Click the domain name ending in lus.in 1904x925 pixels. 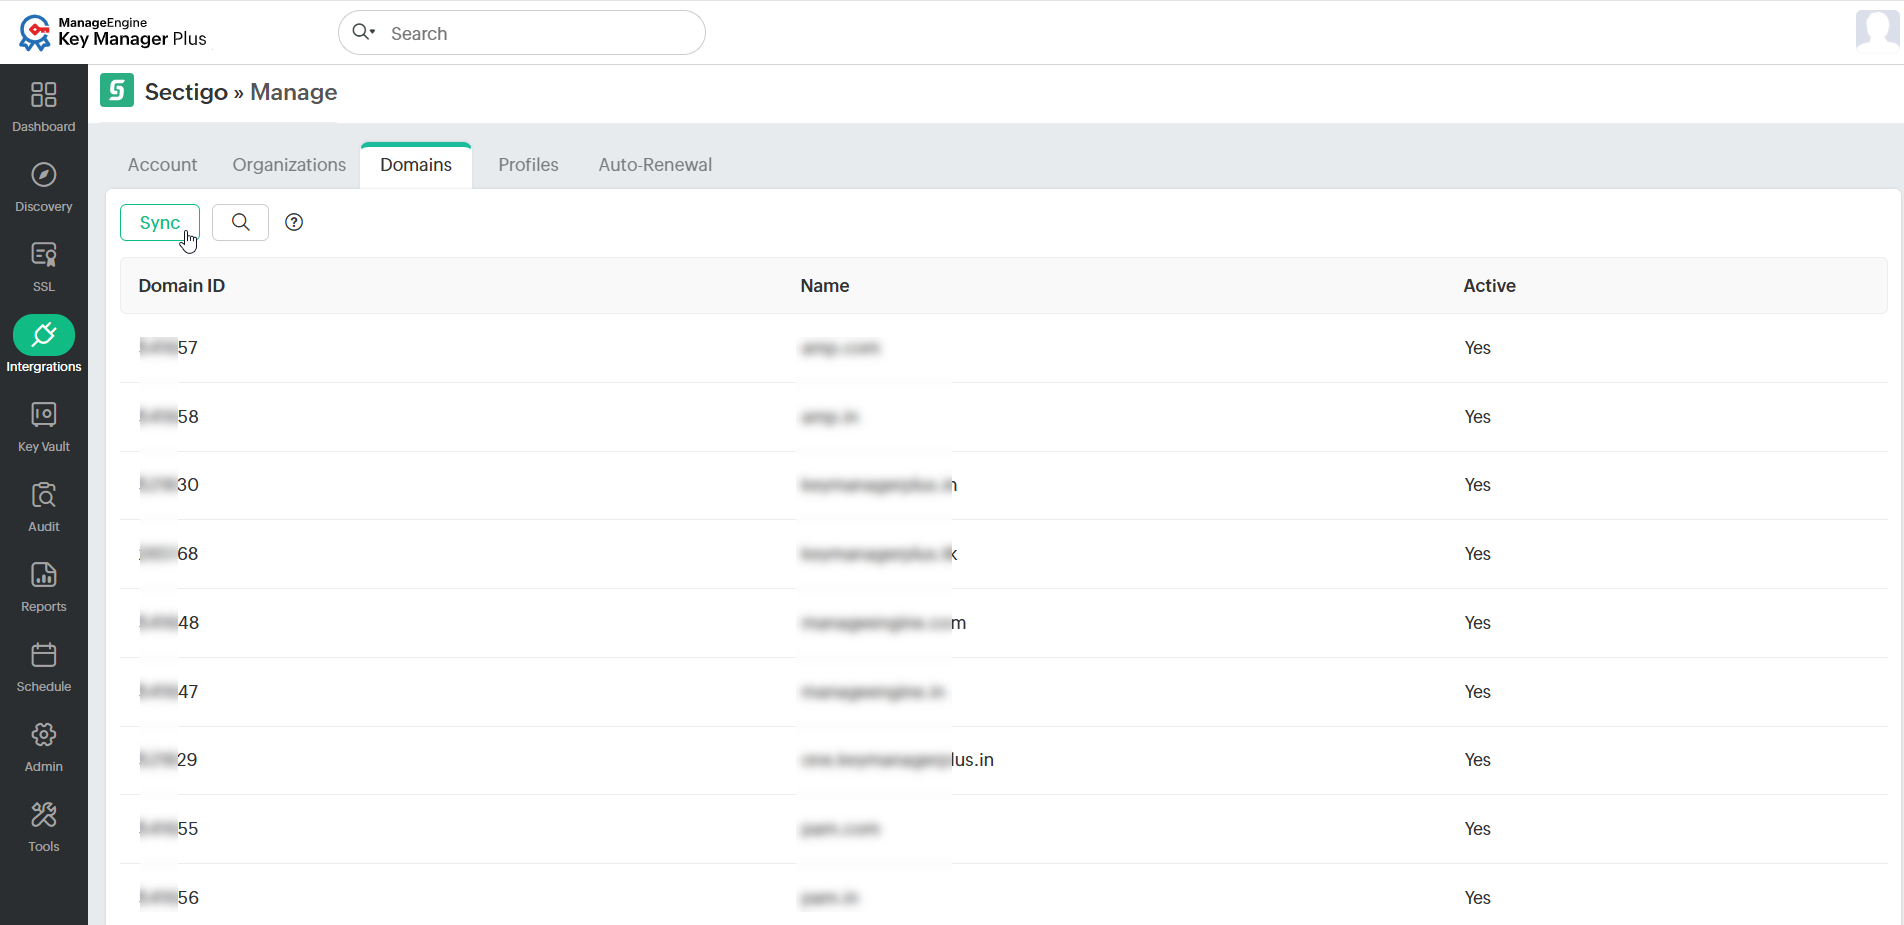pyautogui.click(x=897, y=760)
